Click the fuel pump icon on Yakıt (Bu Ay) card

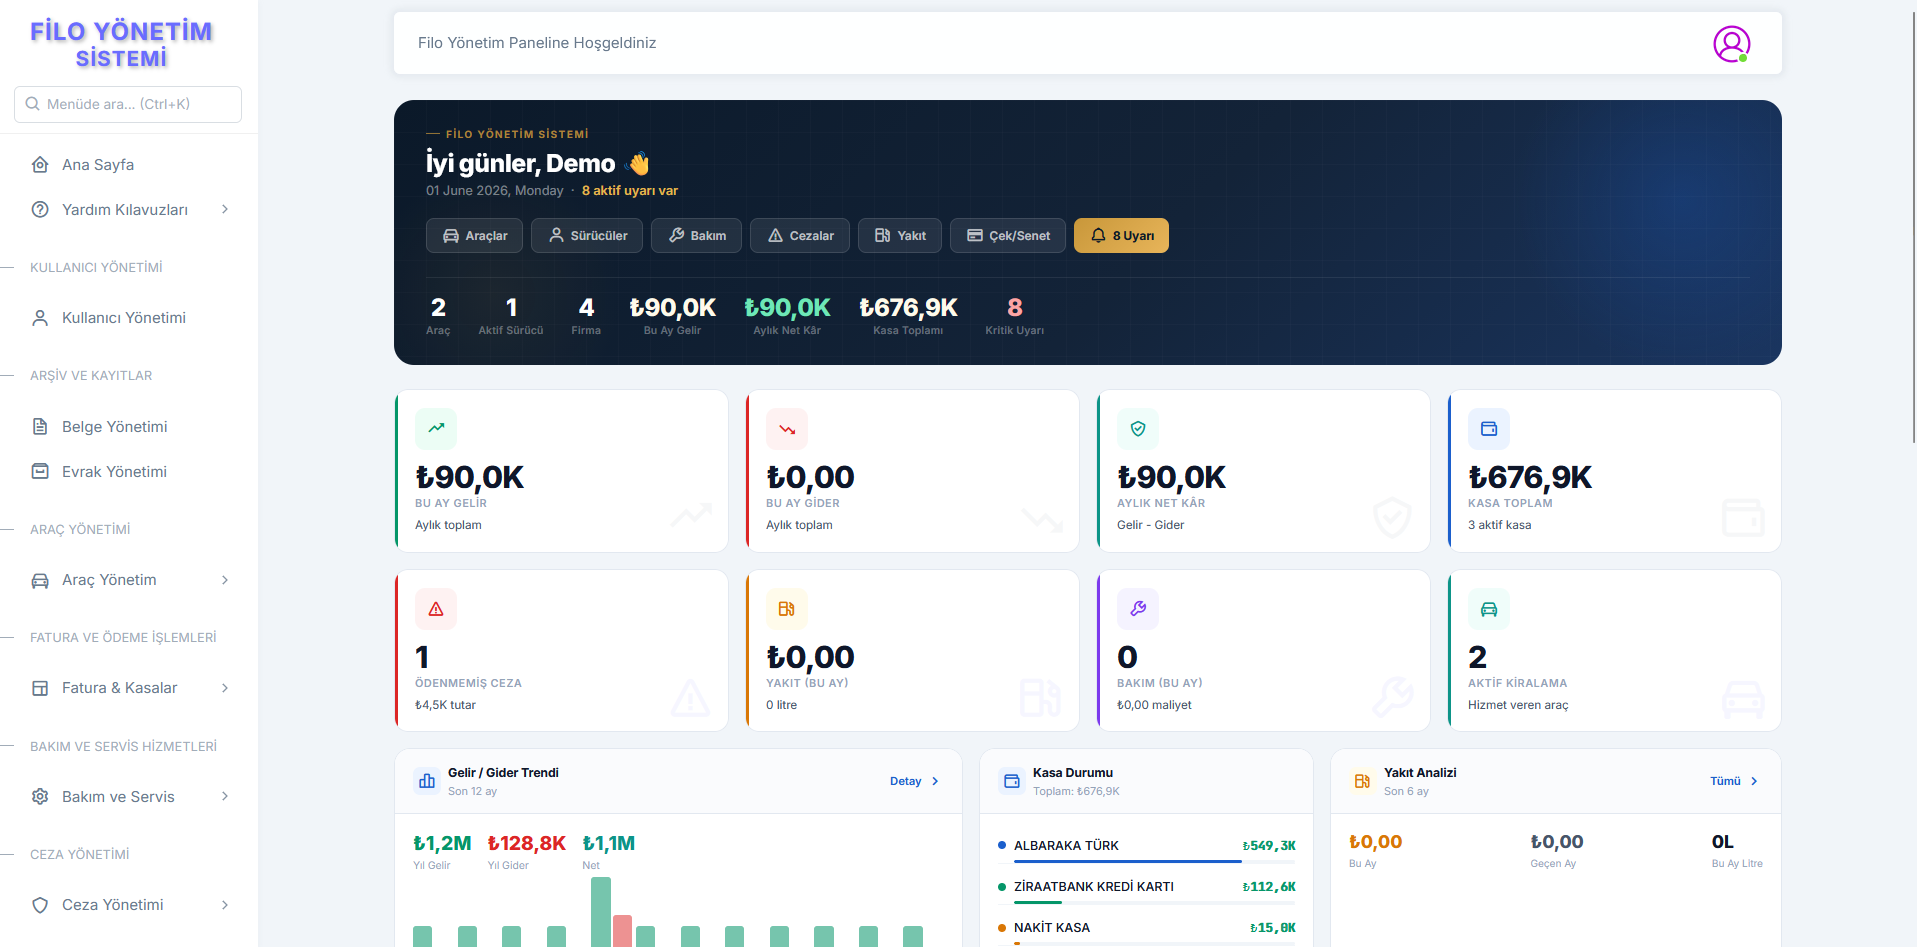click(787, 608)
